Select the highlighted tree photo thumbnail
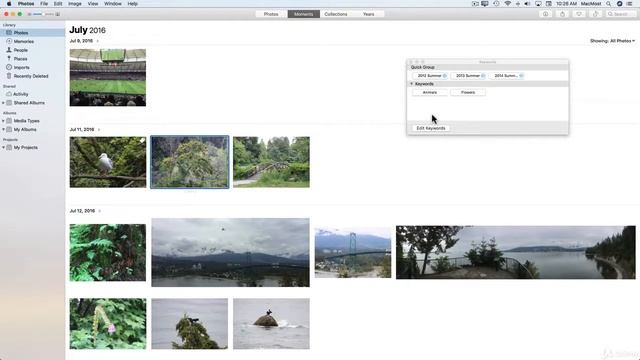This screenshot has width=640, height=360. tap(190, 162)
